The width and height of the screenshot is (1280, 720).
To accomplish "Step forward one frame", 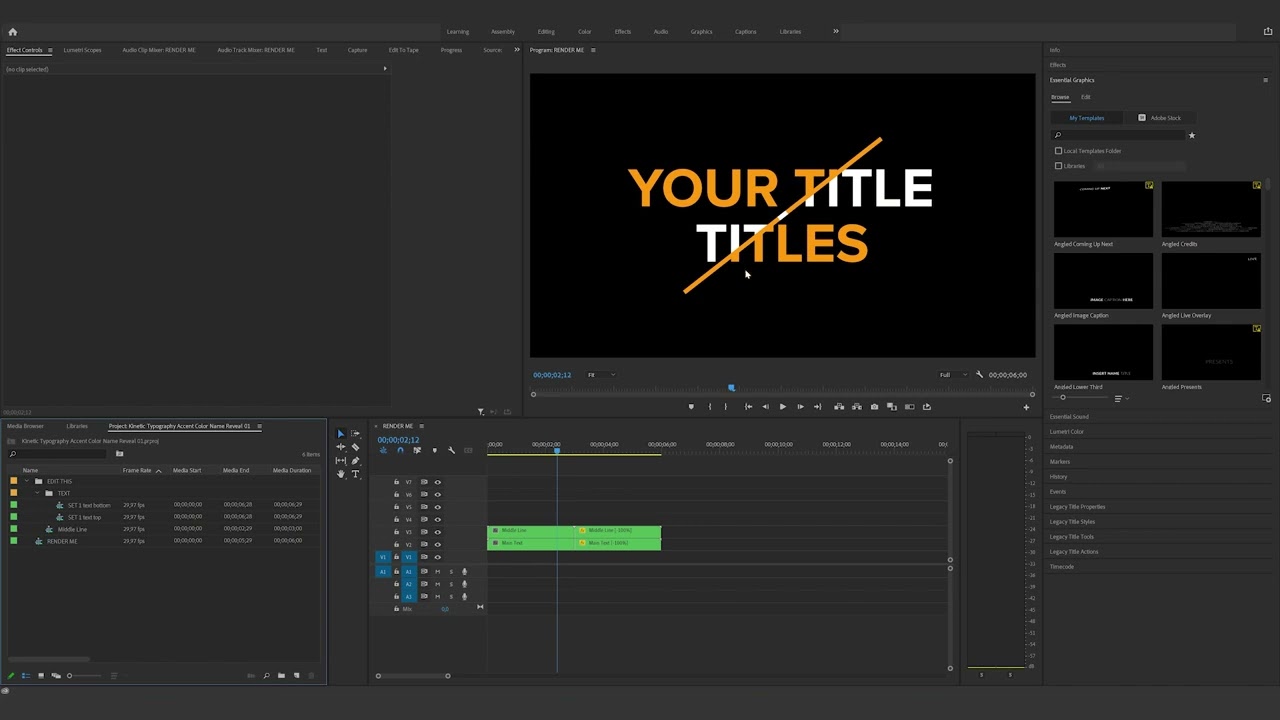I will tap(800, 407).
